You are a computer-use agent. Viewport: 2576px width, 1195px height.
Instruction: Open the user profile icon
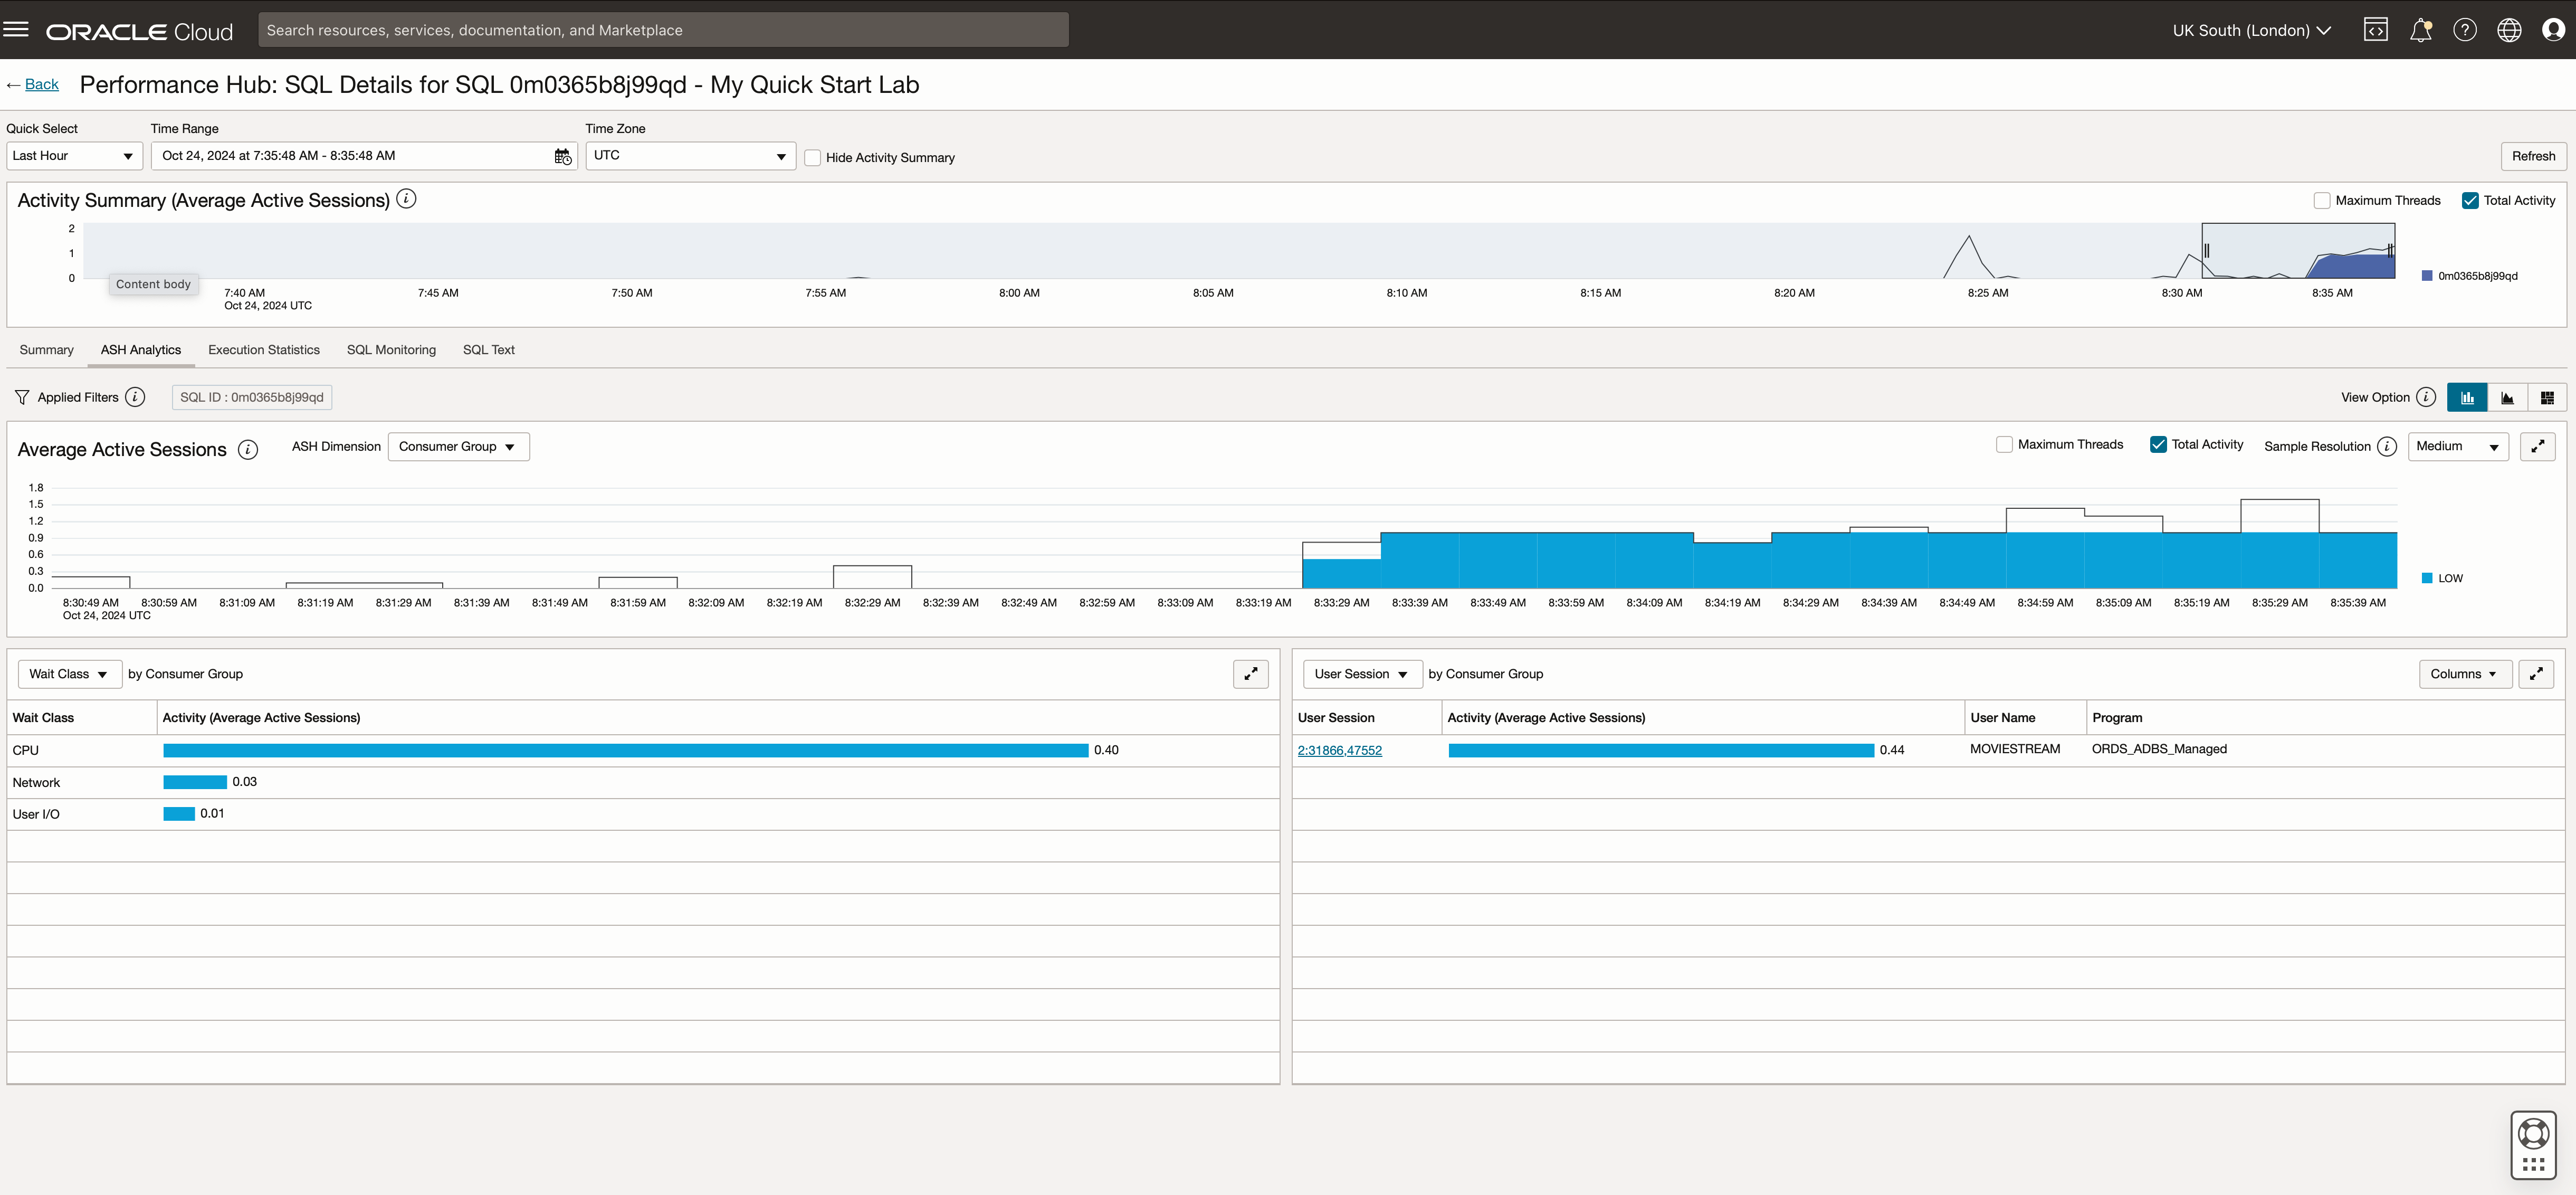point(2552,30)
